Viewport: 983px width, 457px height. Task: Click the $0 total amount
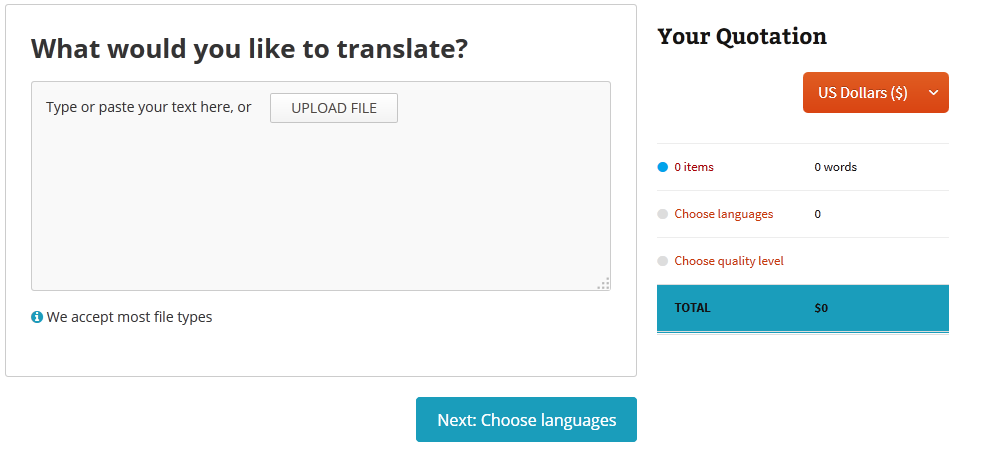[x=821, y=308]
